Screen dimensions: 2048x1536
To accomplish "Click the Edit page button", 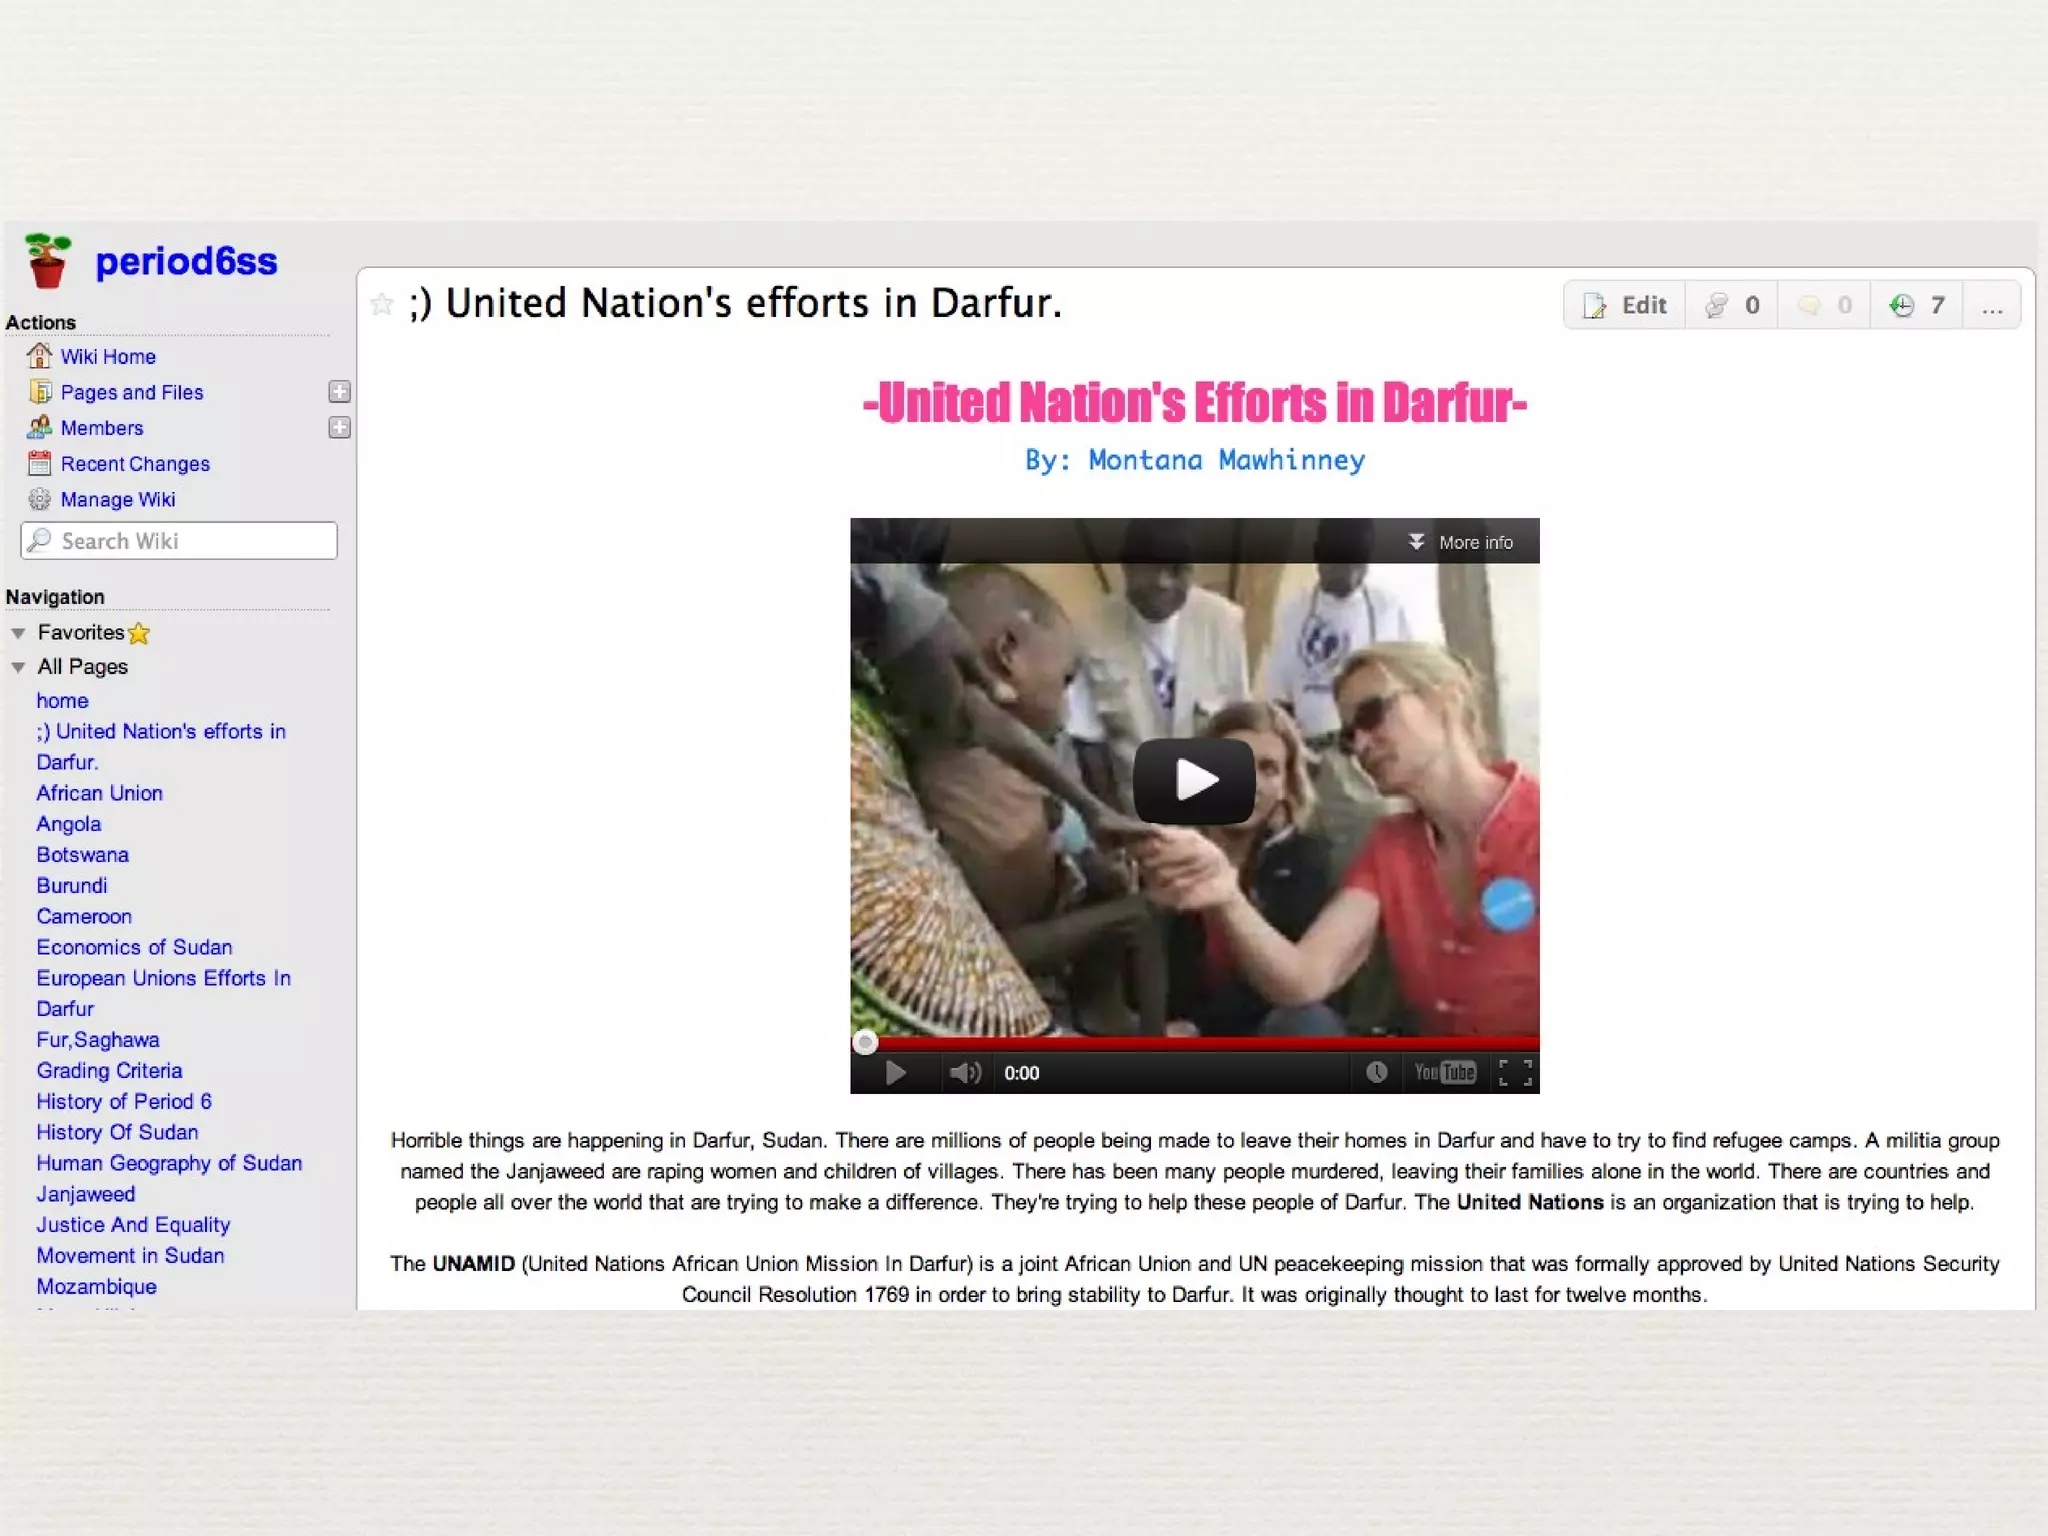I will point(1626,305).
